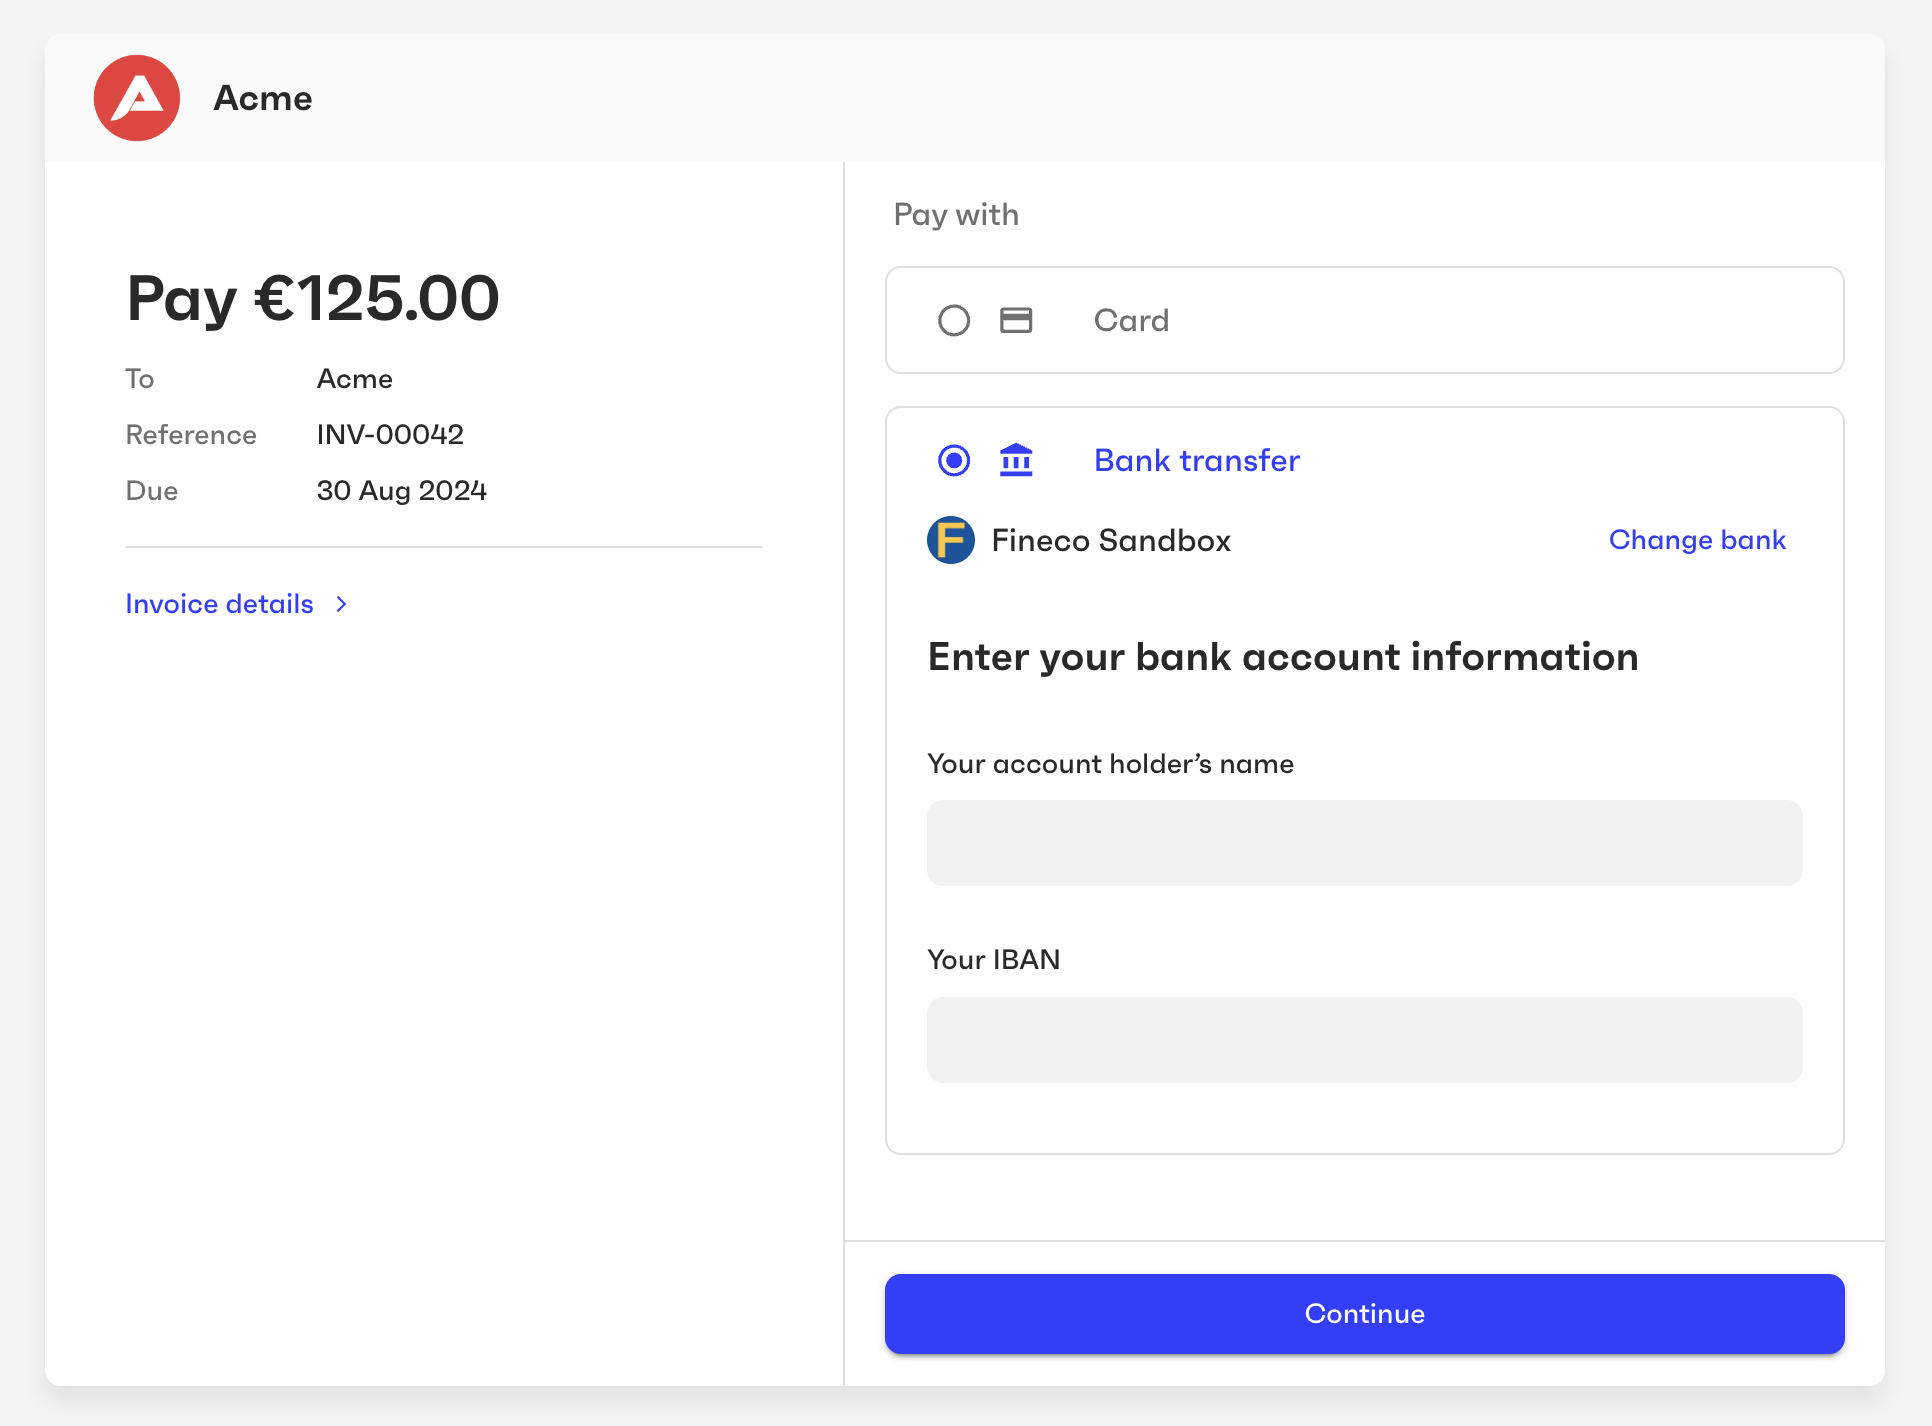Click the red Acme logo icon
The height and width of the screenshot is (1426, 1932).
pos(137,98)
